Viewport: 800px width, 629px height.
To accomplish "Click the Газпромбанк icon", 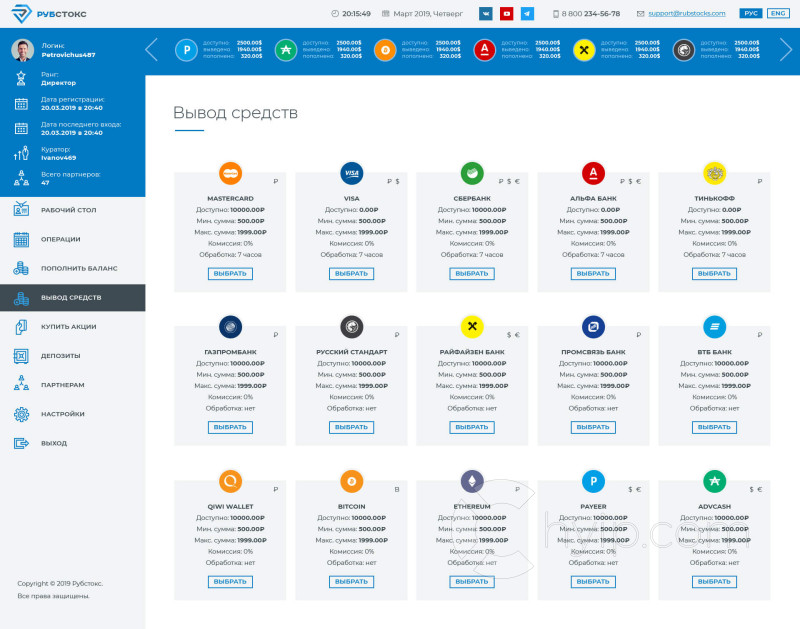I will coord(230,326).
